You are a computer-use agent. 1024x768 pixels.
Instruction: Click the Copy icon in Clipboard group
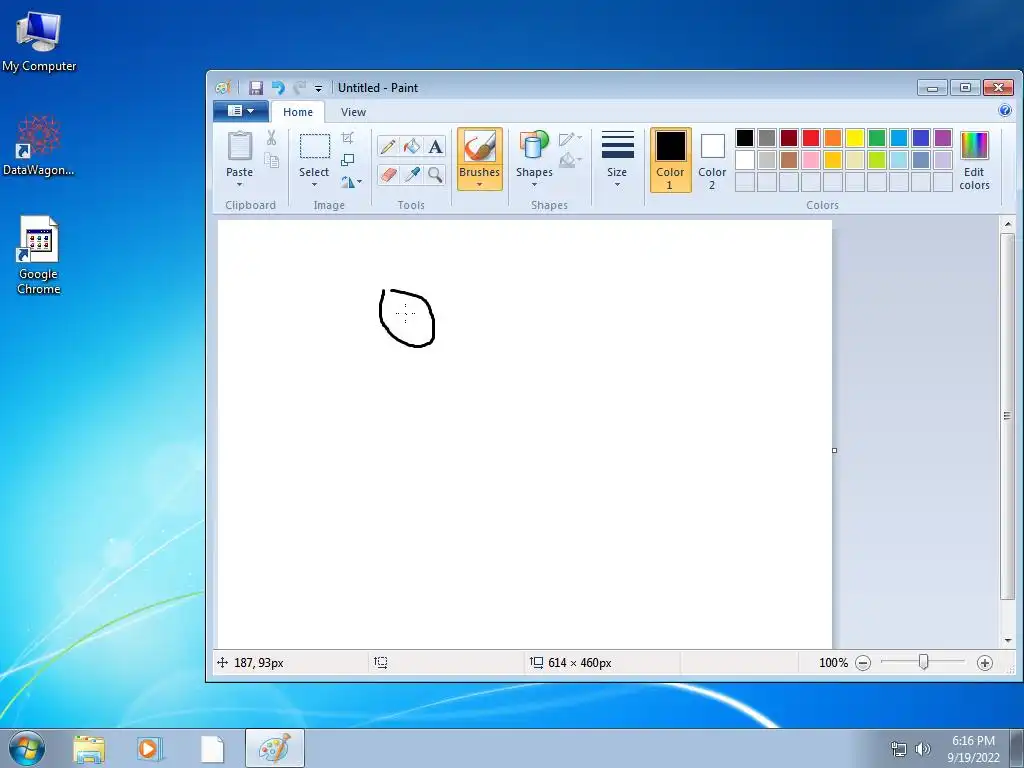272,160
